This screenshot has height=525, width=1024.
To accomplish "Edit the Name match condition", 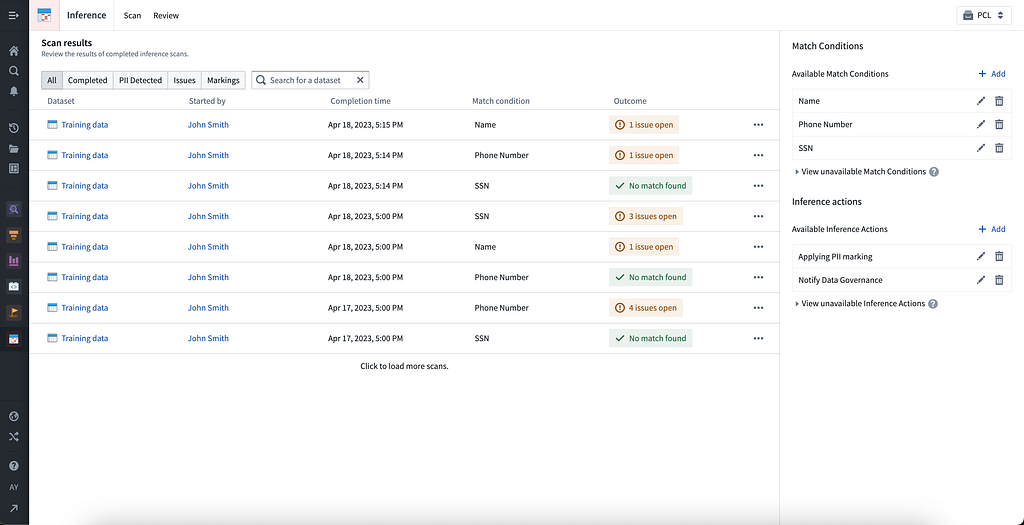I will 980,101.
